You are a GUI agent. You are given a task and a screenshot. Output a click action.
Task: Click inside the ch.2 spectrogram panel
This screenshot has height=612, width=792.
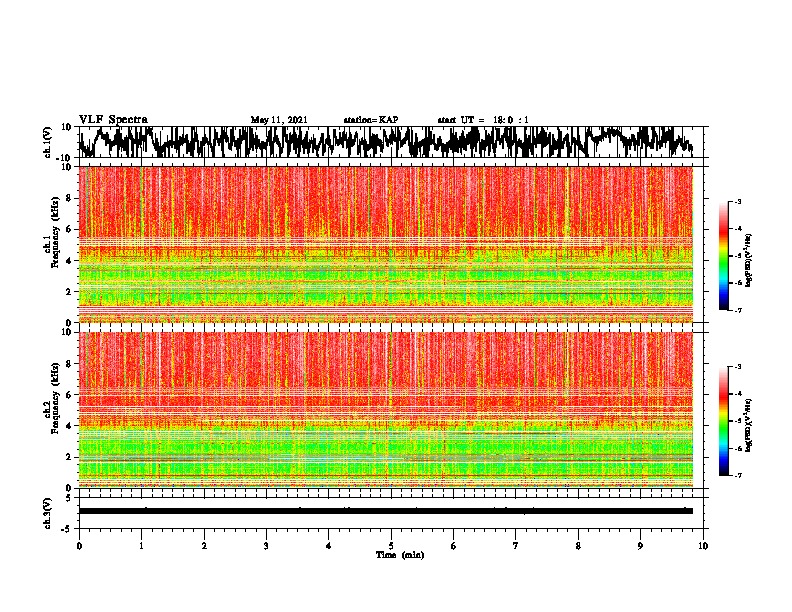tap(386, 410)
